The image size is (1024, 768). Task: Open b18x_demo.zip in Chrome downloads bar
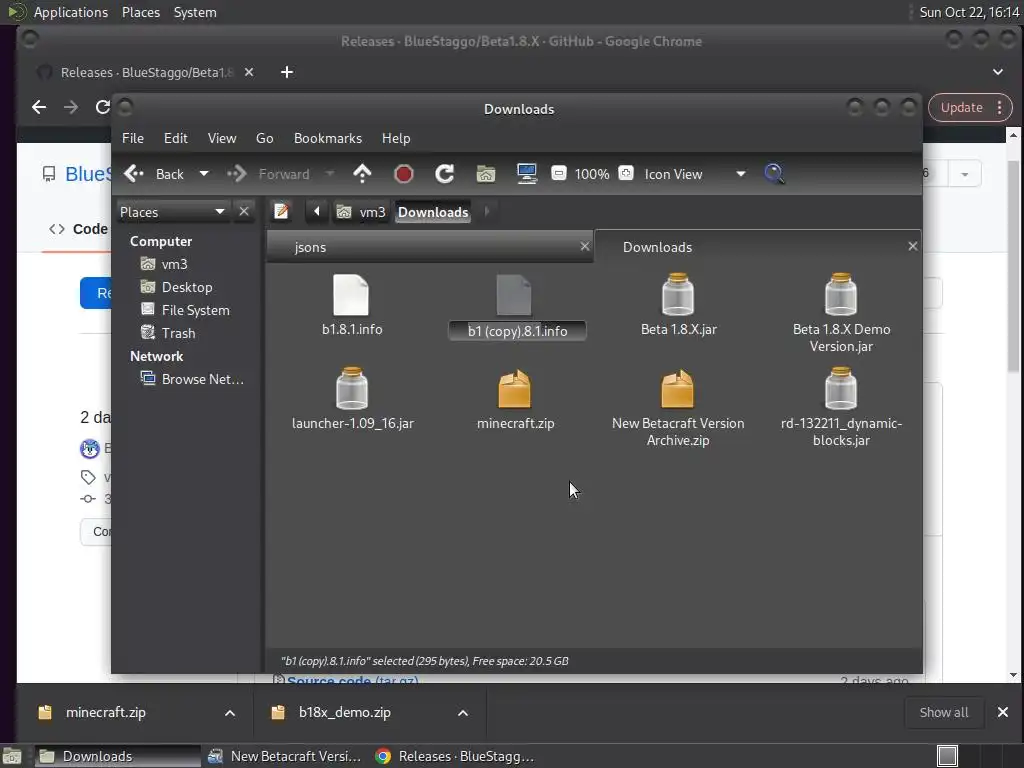tap(344, 712)
